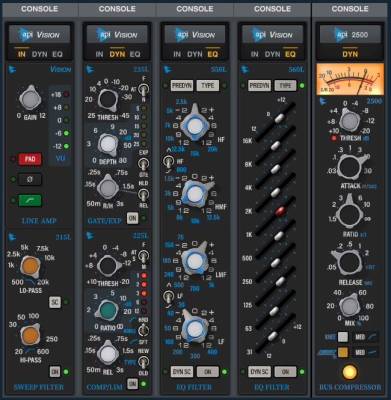Flip the HLD/REL toggle switch
The width and height of the screenshot is (391, 400).
(x=143, y=195)
